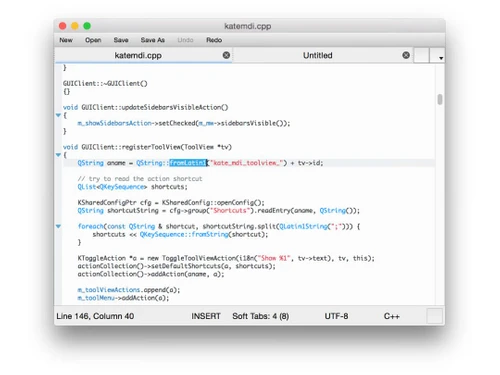Click the m_showSidebarsAction->setChecked line
The width and height of the screenshot is (500, 375).
pyautogui.click(x=184, y=123)
